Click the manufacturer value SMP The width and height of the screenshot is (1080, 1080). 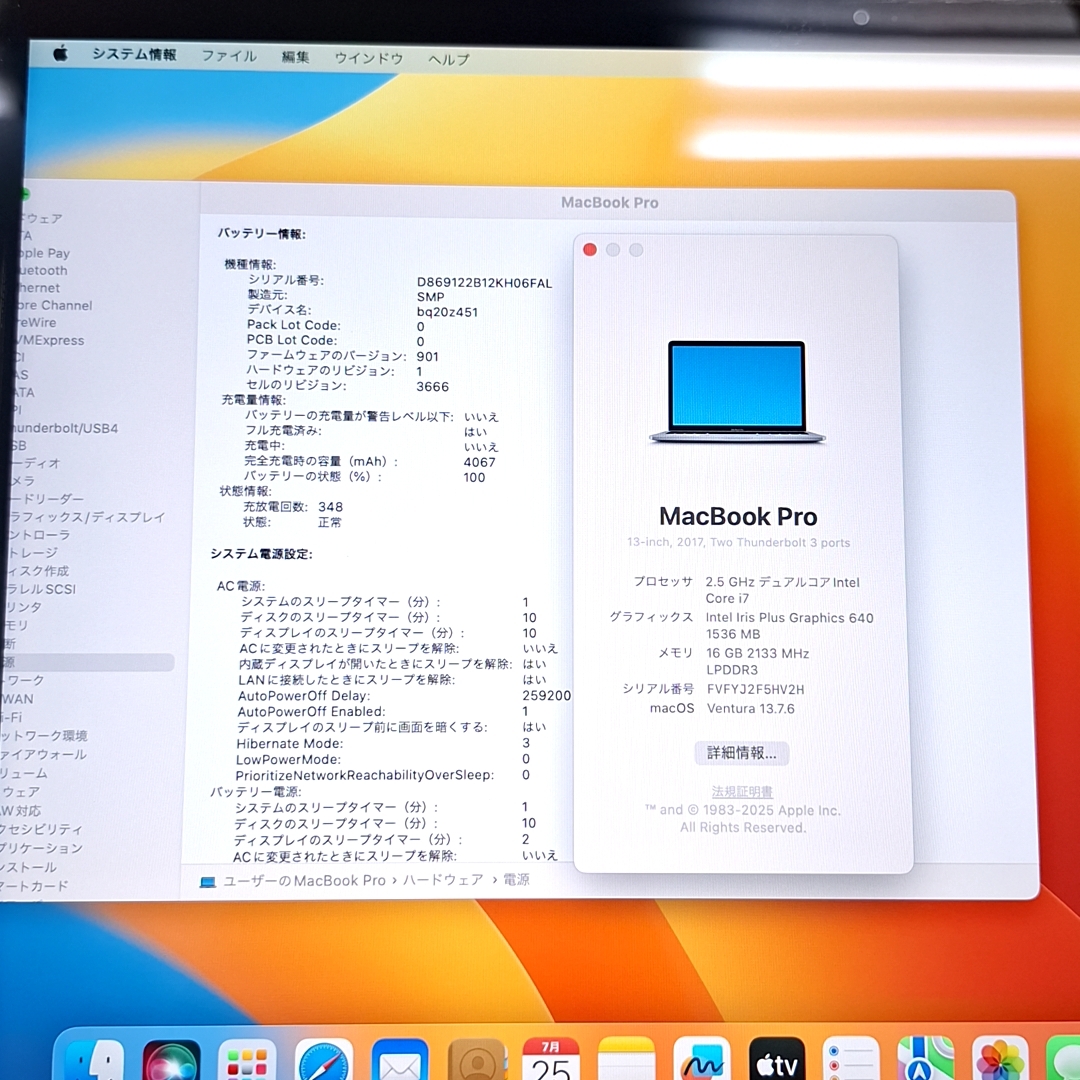[x=430, y=297]
